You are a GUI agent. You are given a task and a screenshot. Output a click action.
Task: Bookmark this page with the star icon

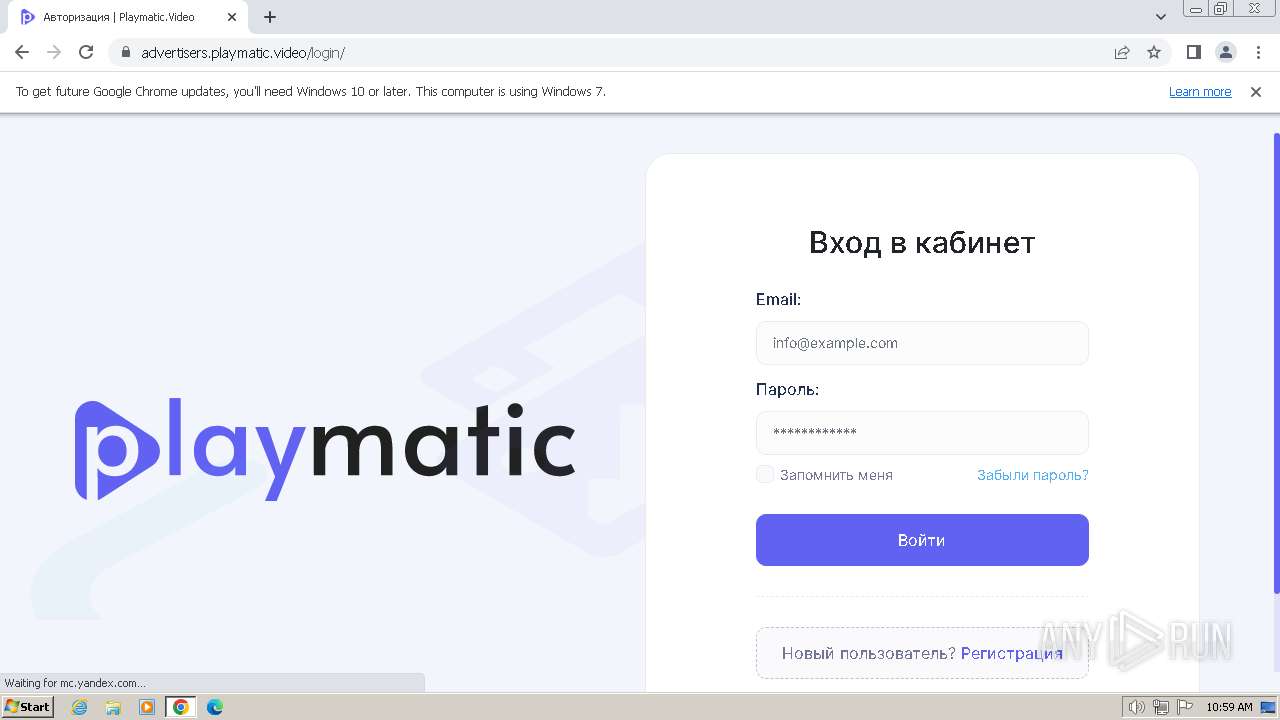coord(1154,52)
